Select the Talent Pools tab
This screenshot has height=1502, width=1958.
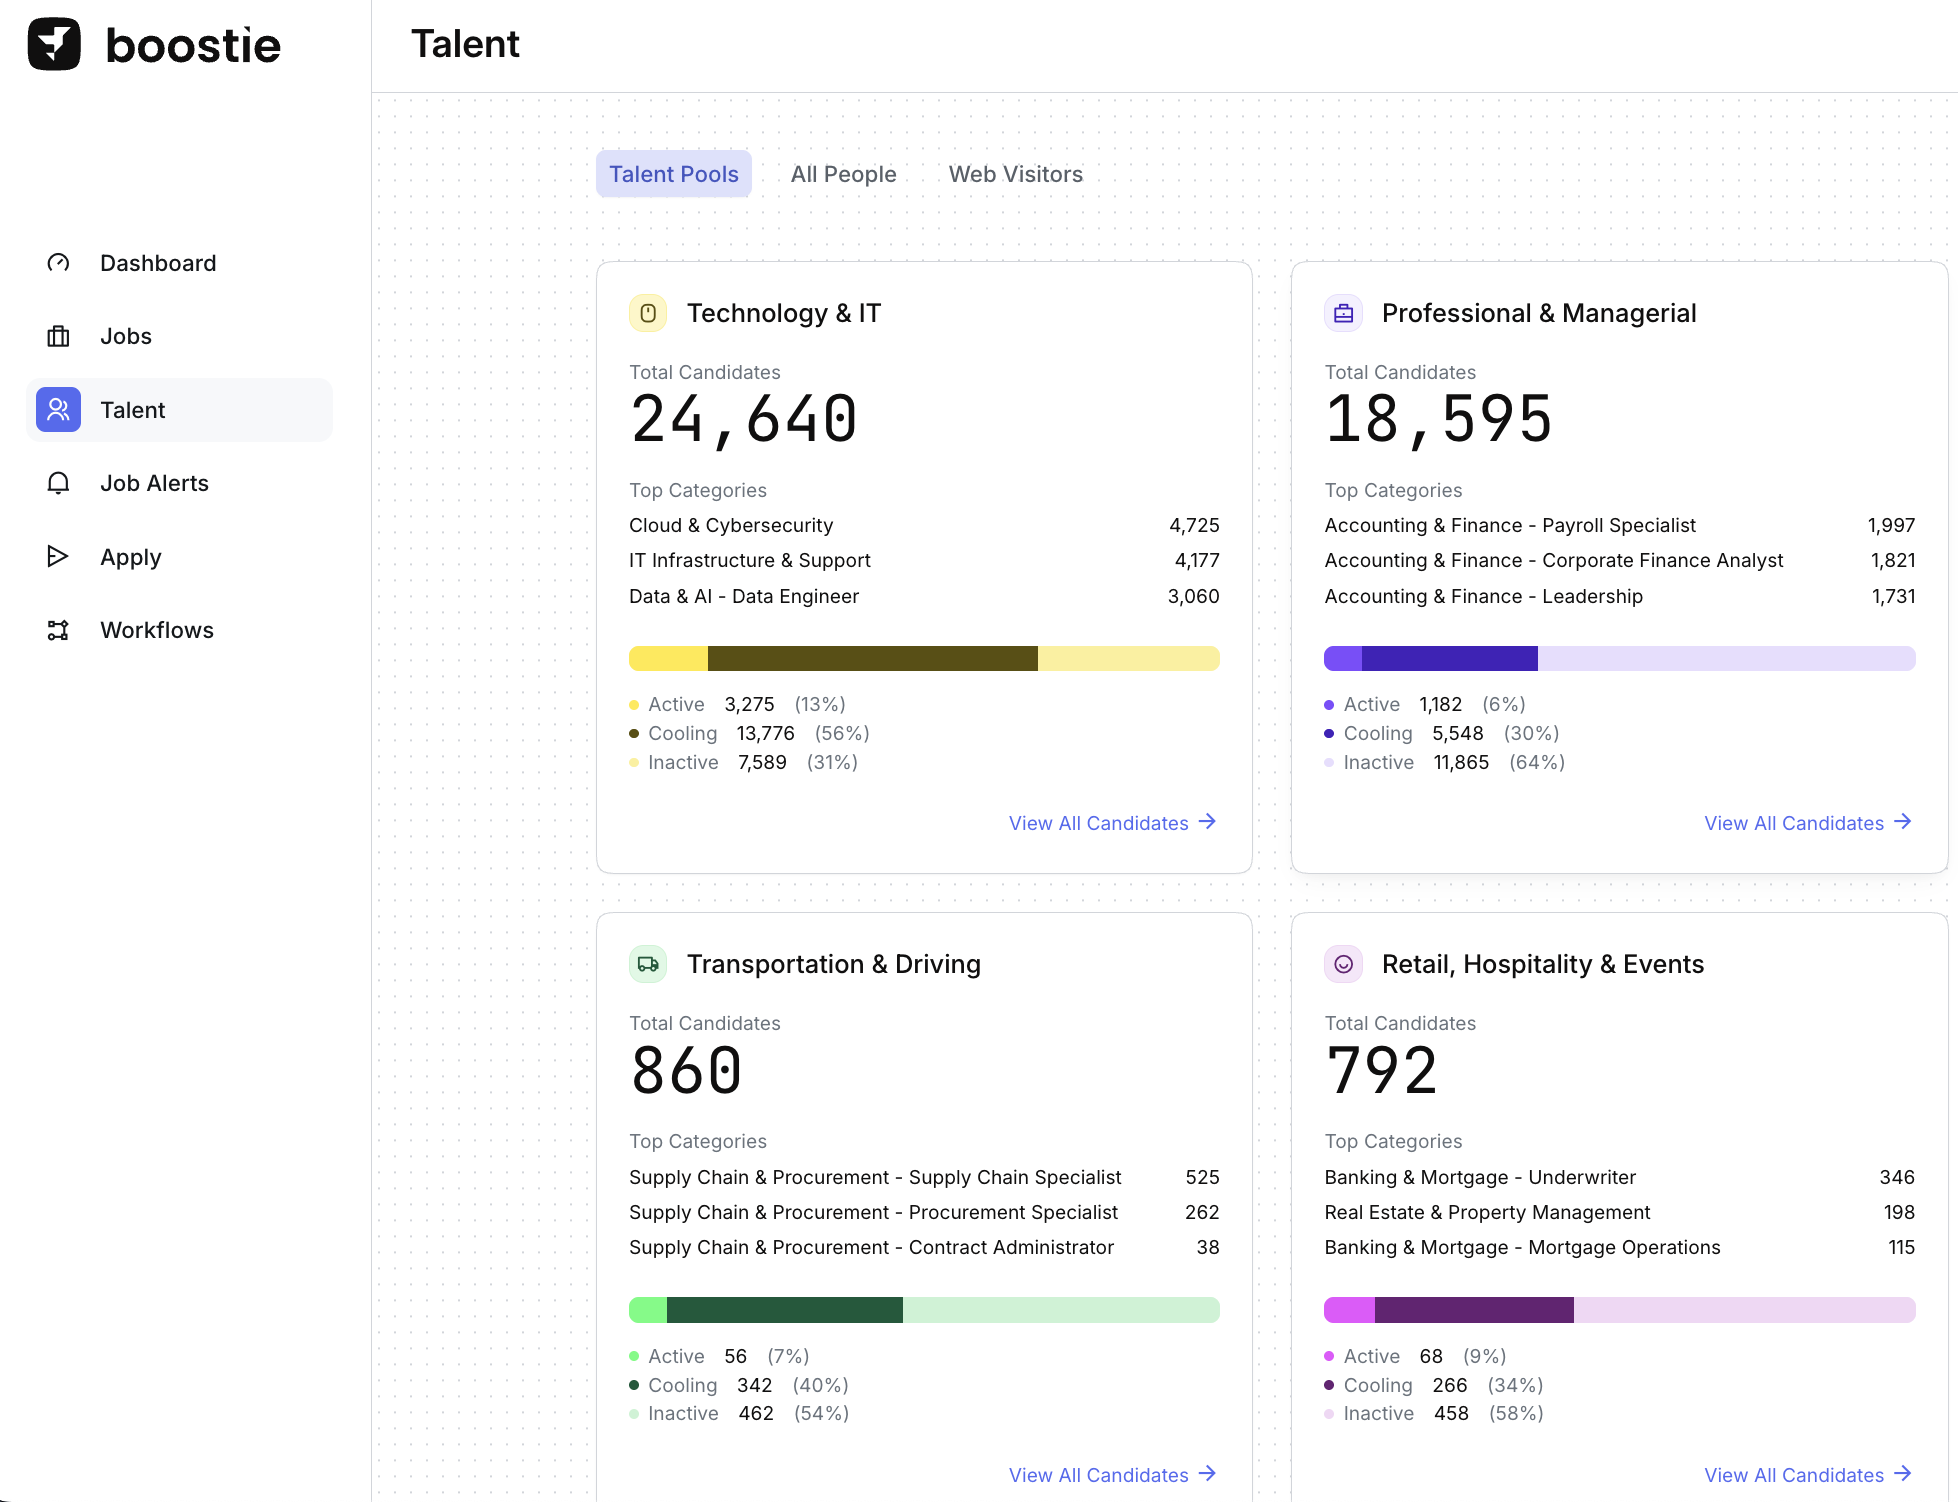[x=673, y=174]
